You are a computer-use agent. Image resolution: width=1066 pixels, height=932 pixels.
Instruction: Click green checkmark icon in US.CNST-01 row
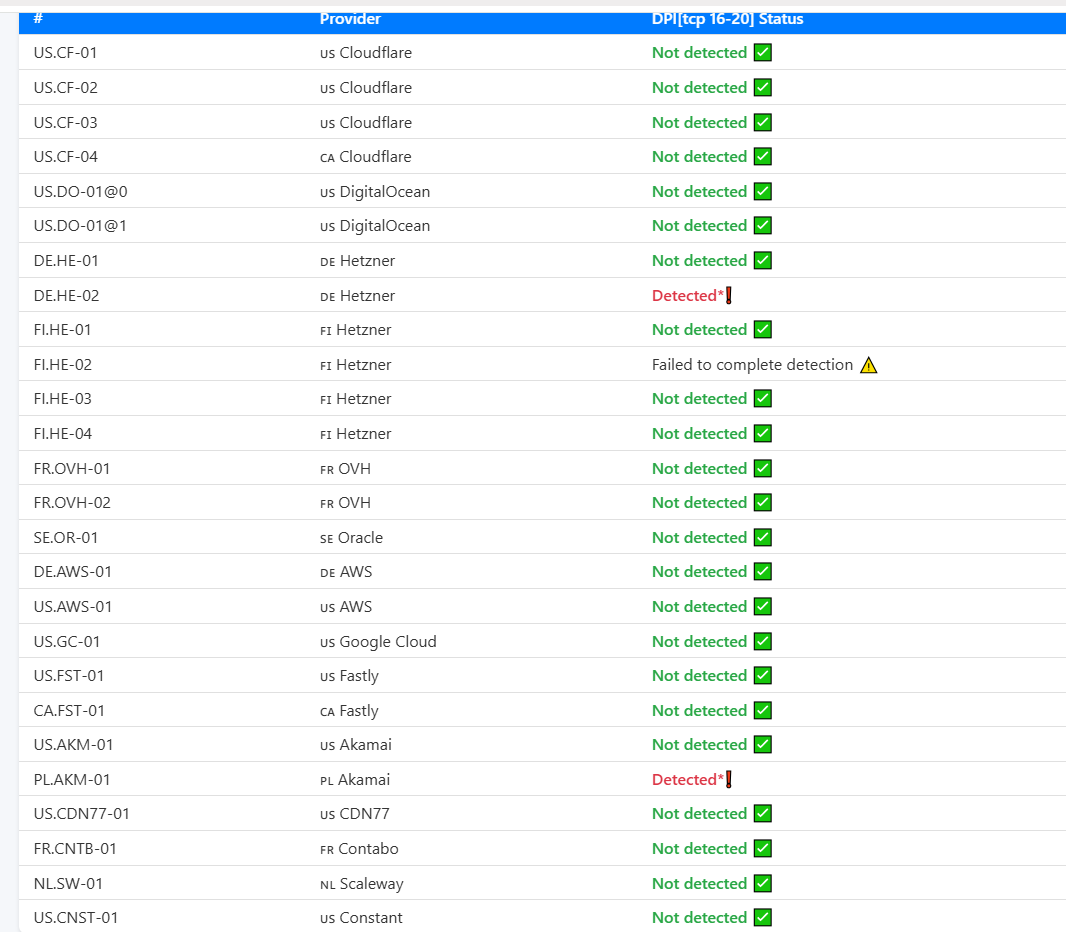[x=763, y=918]
